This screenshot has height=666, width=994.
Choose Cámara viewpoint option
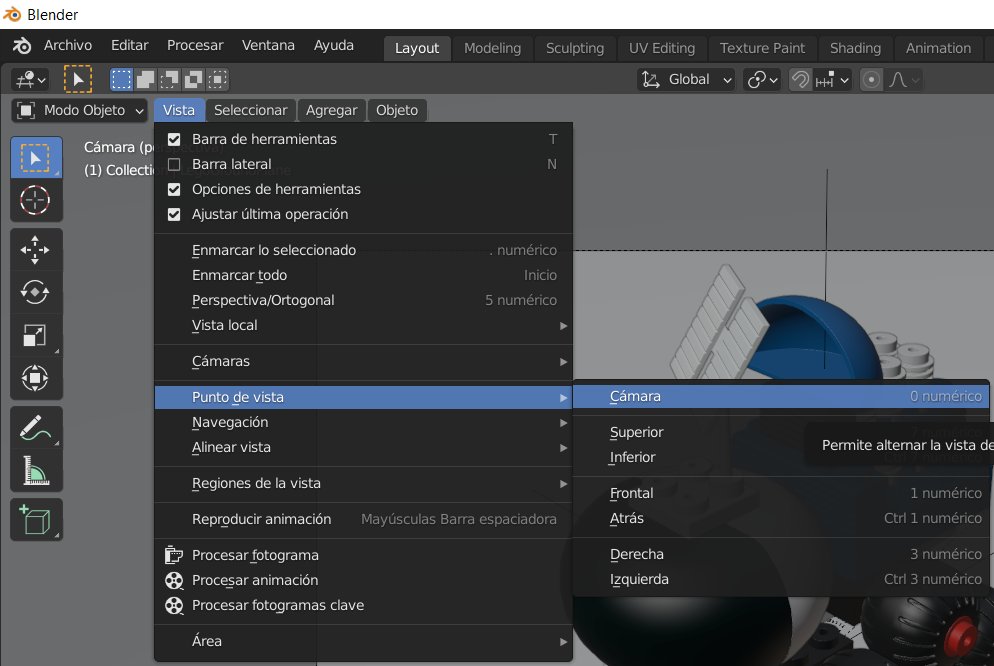(x=781, y=397)
